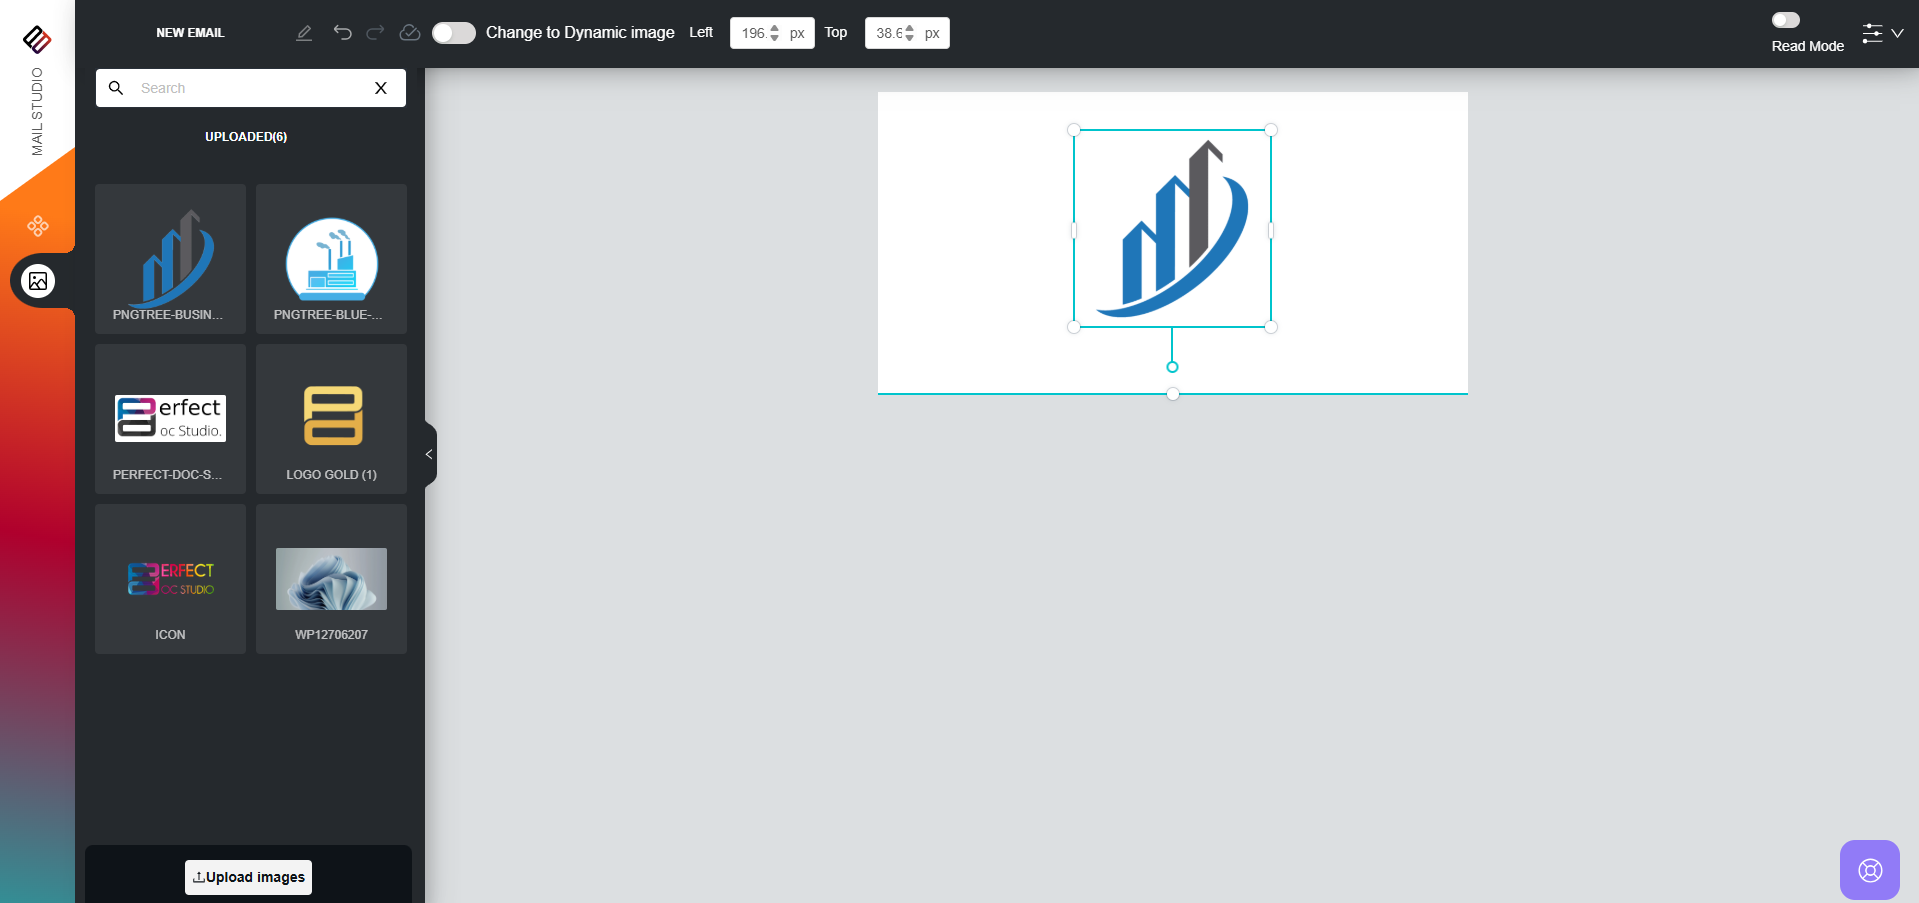Click the cloud save icon

[x=409, y=33]
